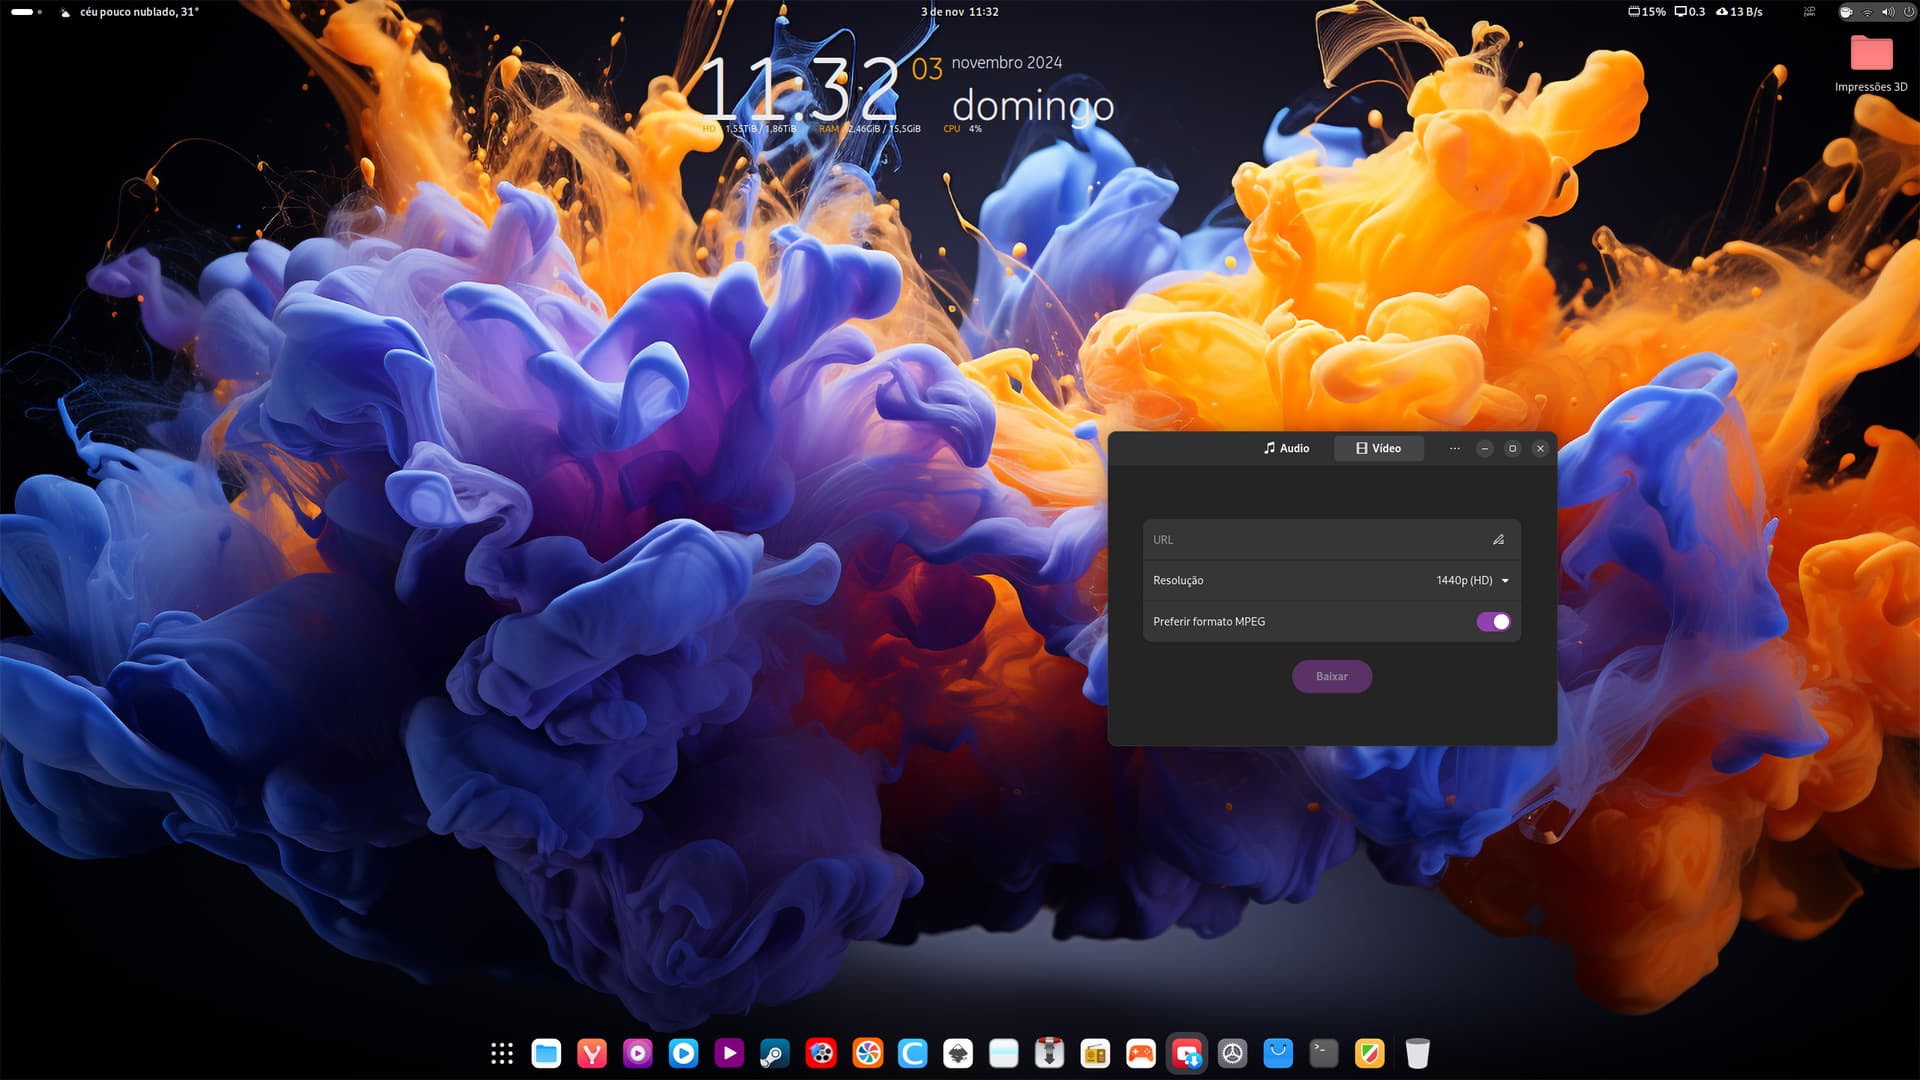This screenshot has width=1920, height=1080.
Task: Show applications grid in dock
Action: click(502, 1053)
